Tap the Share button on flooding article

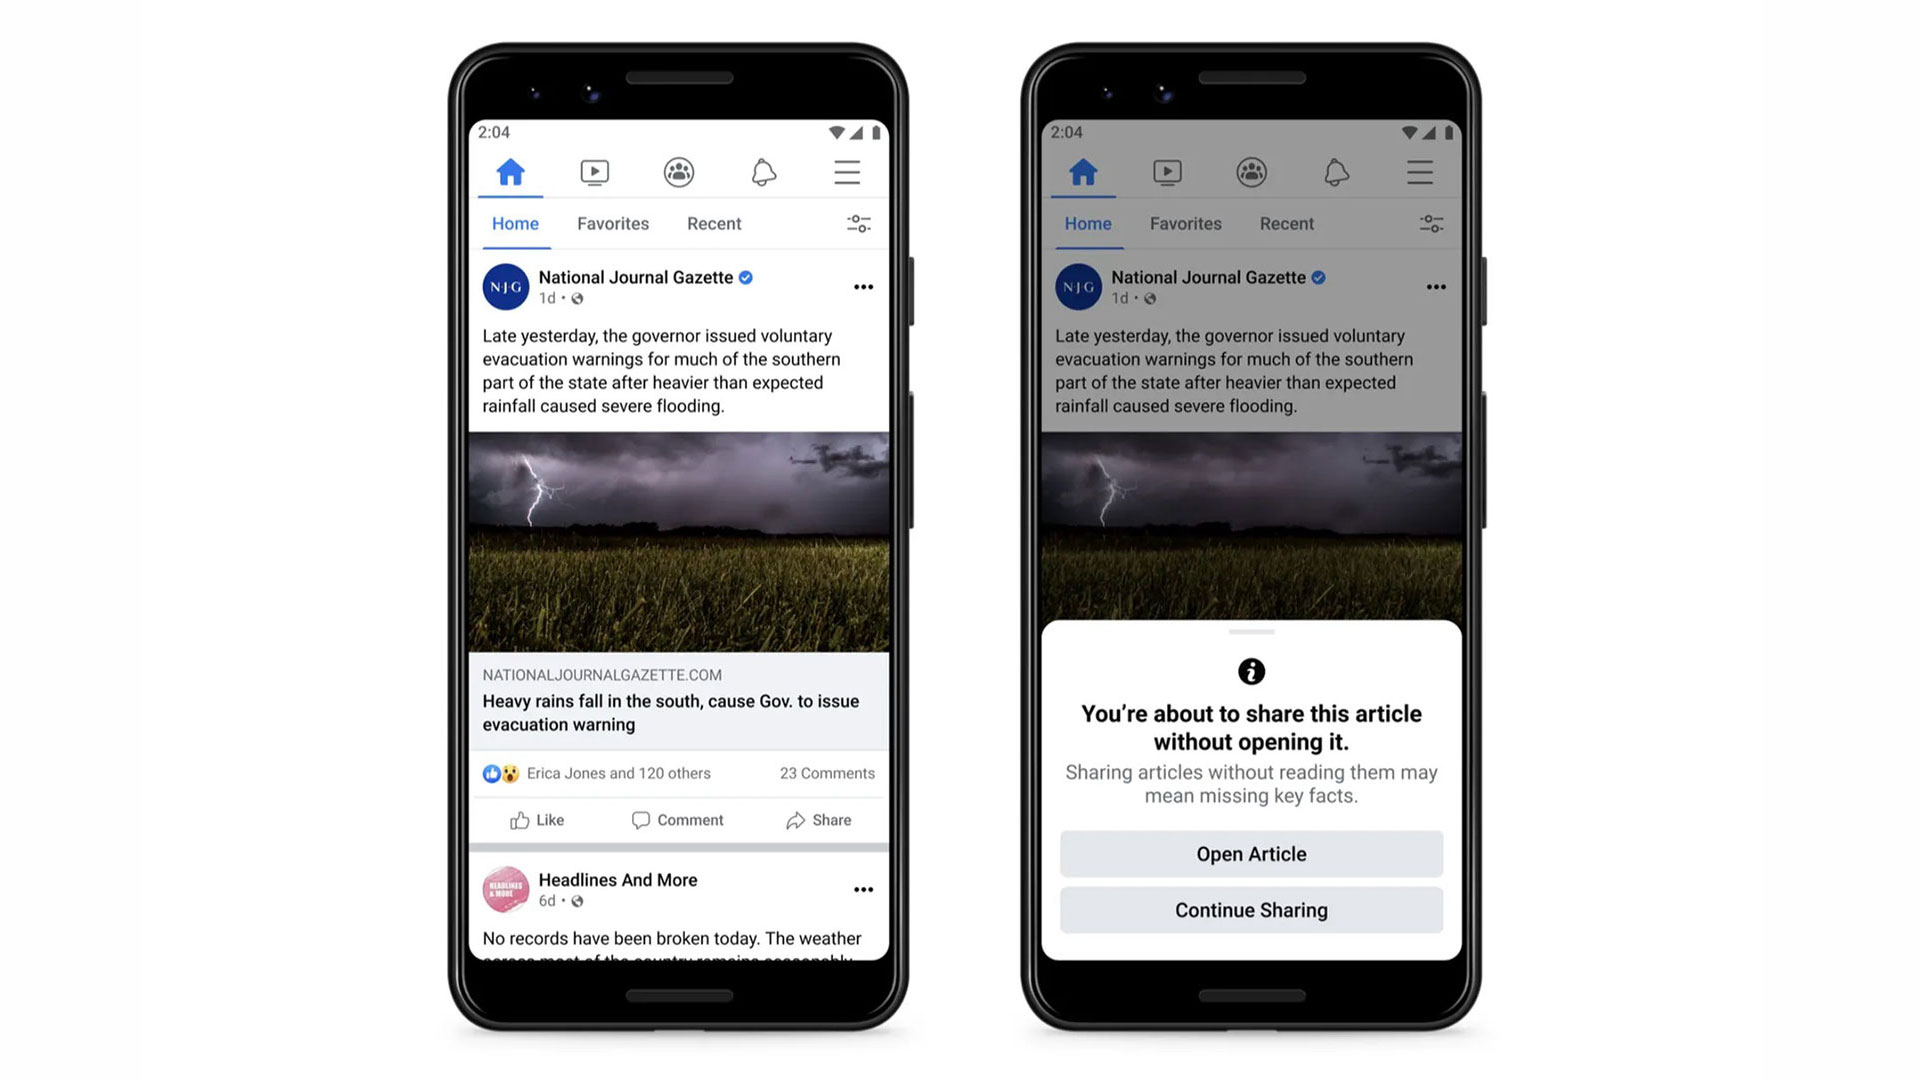pos(819,819)
